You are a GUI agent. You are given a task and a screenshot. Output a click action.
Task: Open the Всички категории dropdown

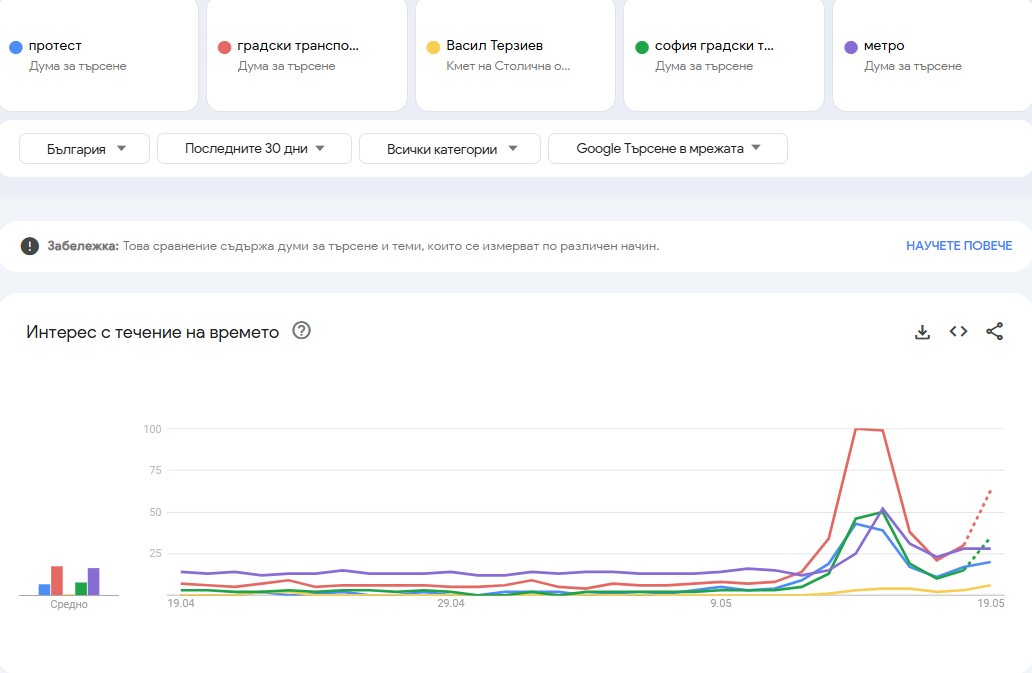(449, 147)
